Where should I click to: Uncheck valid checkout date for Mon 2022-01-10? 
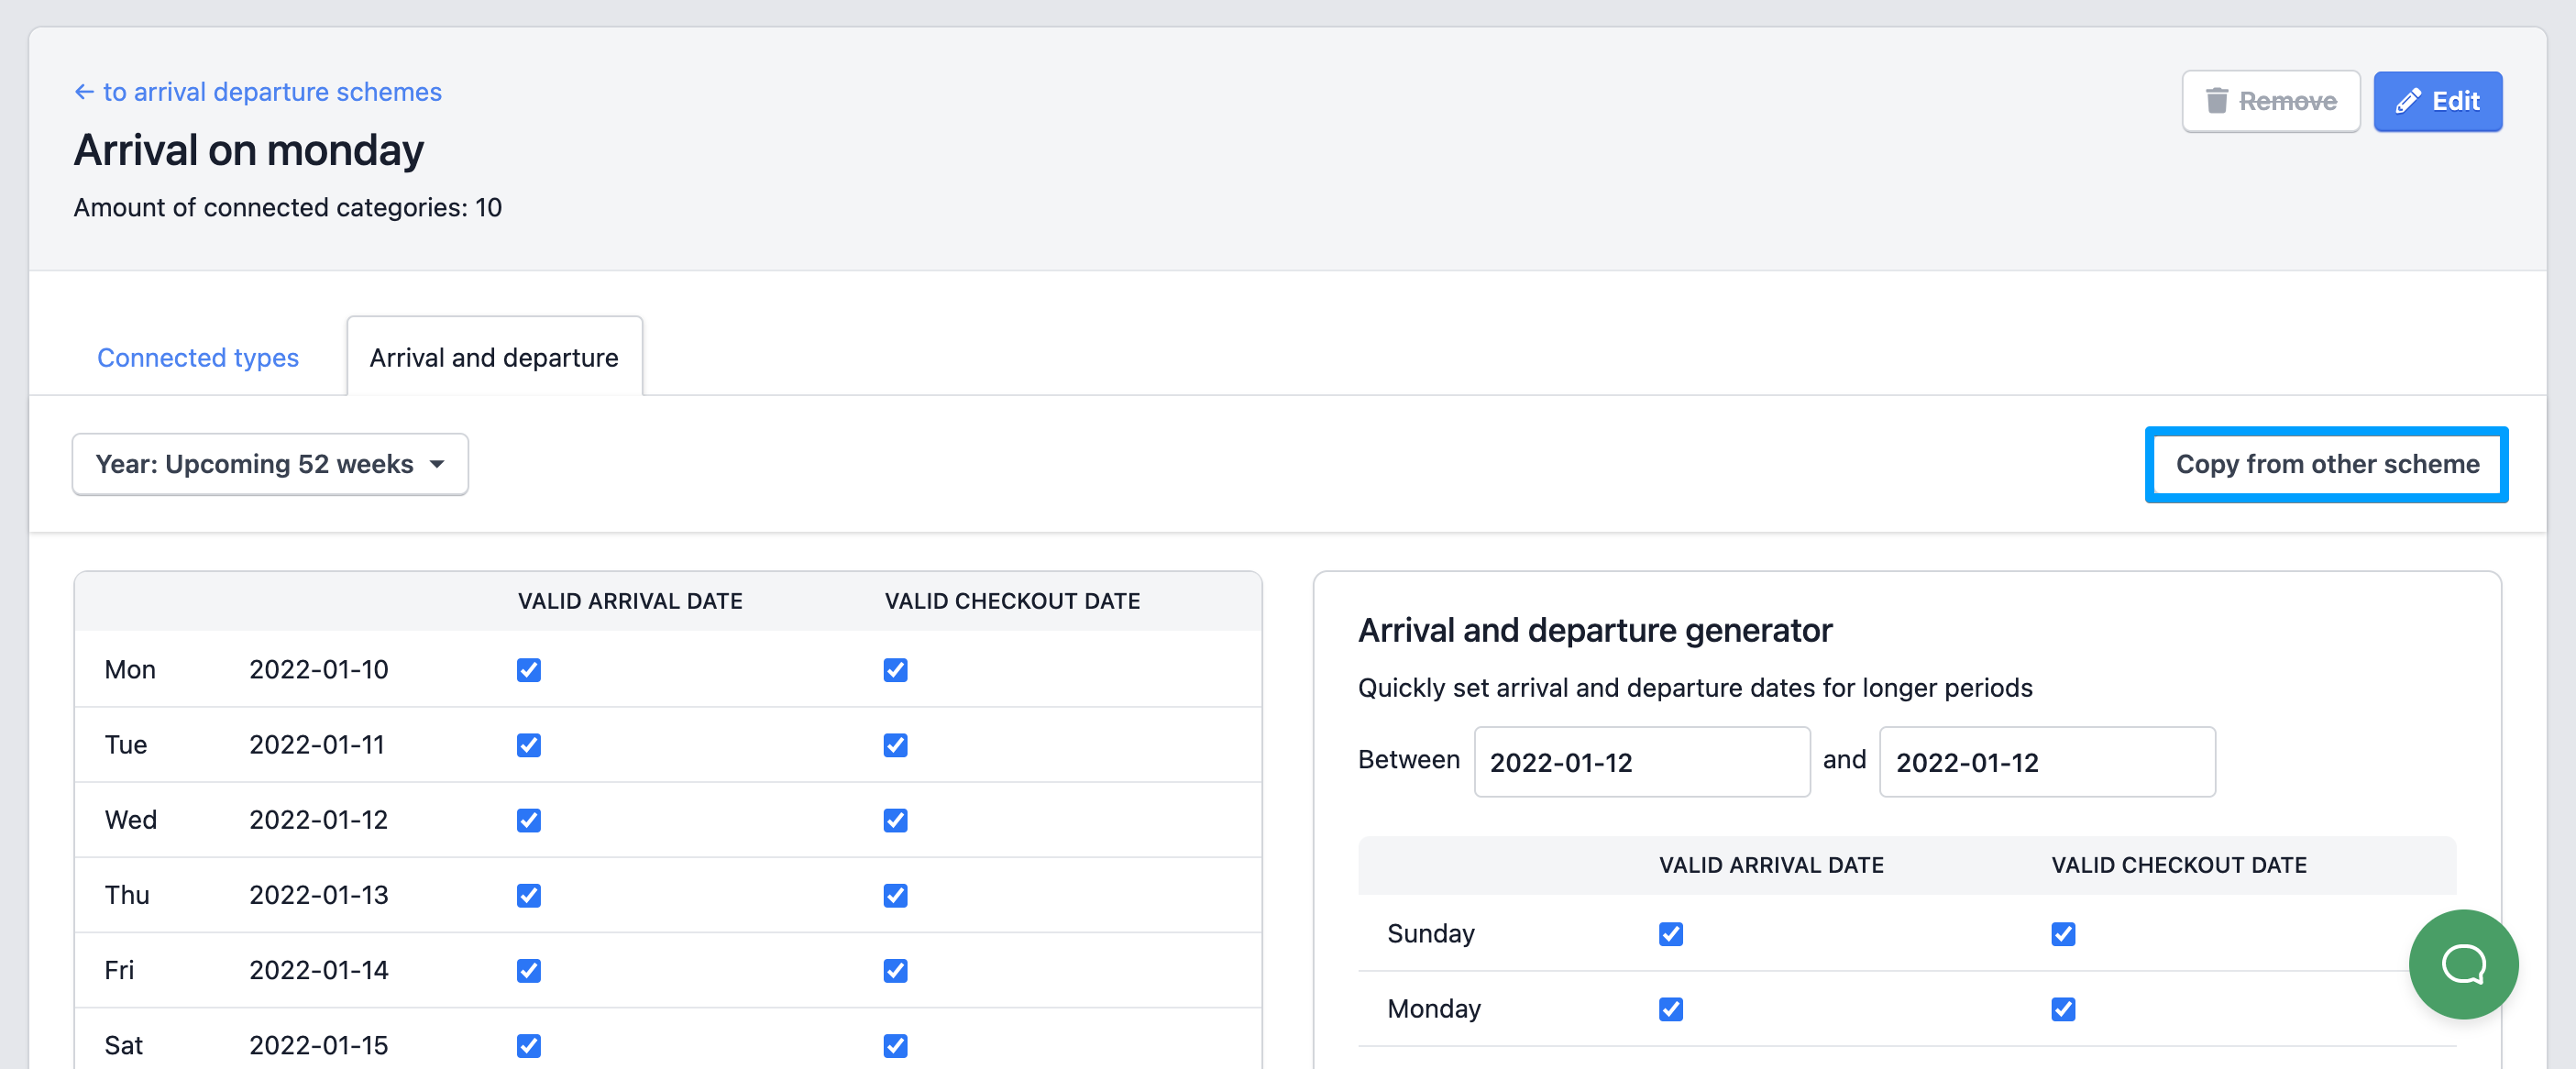tap(895, 670)
